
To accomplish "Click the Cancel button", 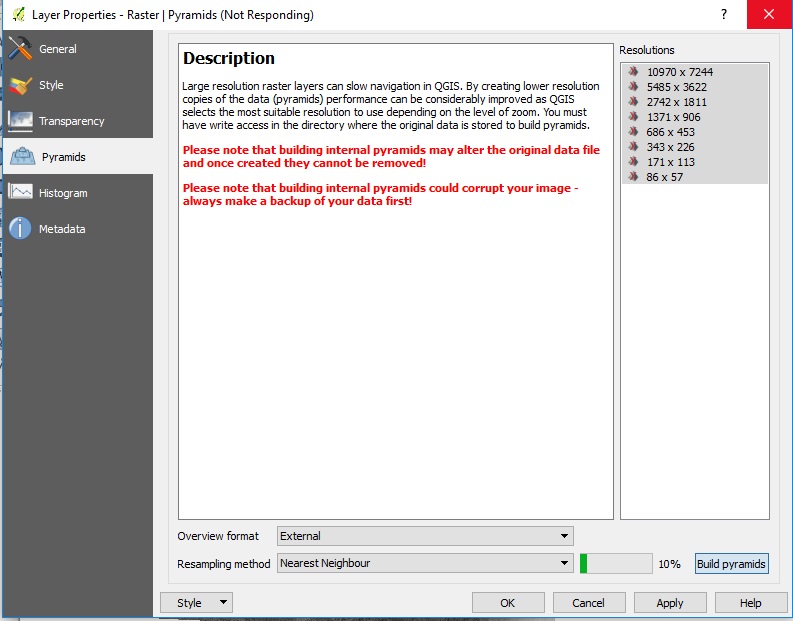I will 589,603.
